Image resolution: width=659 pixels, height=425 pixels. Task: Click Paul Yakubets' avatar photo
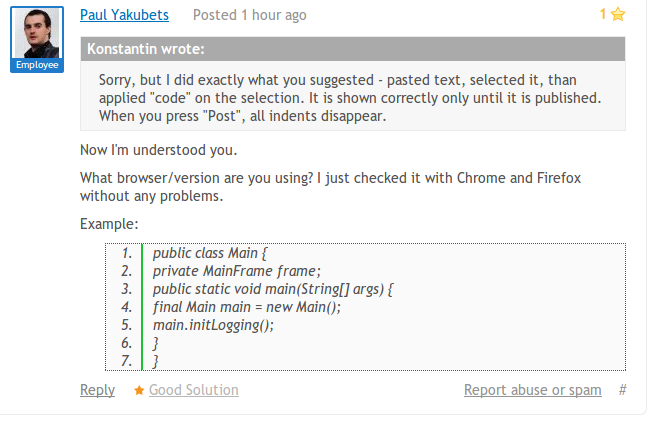coord(37,33)
